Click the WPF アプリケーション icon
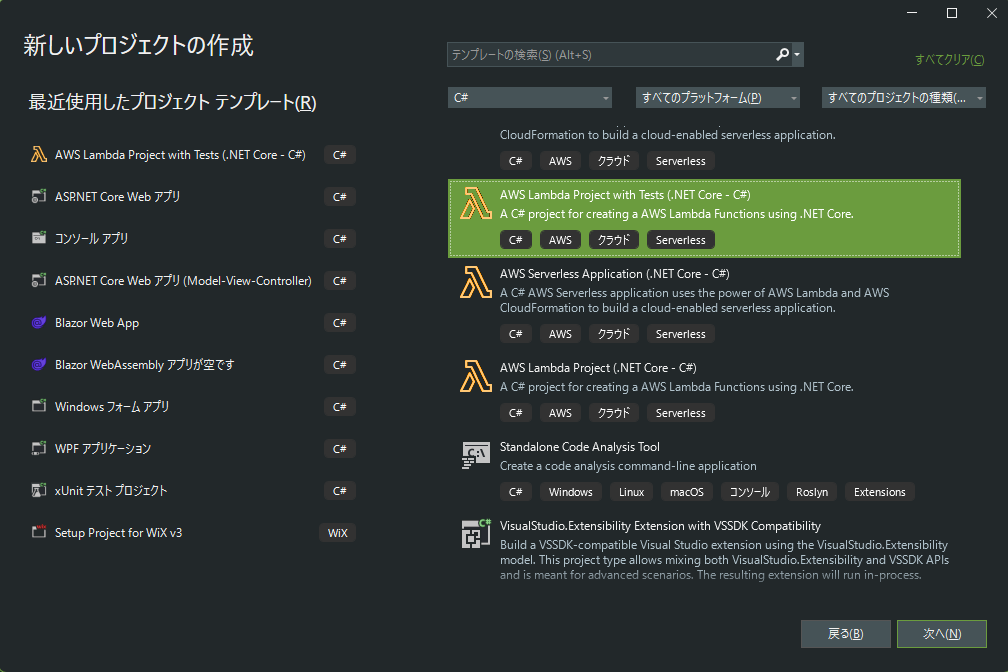This screenshot has width=1008, height=672. pyautogui.click(x=39, y=448)
